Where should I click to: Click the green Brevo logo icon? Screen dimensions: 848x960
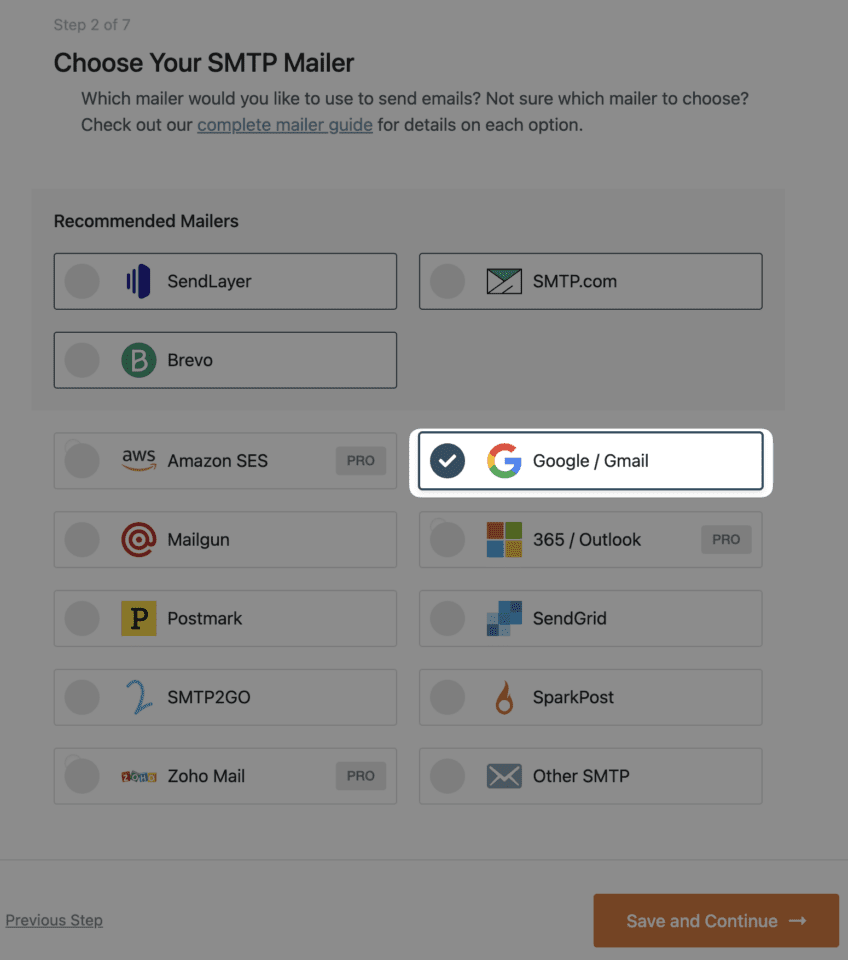point(139,360)
